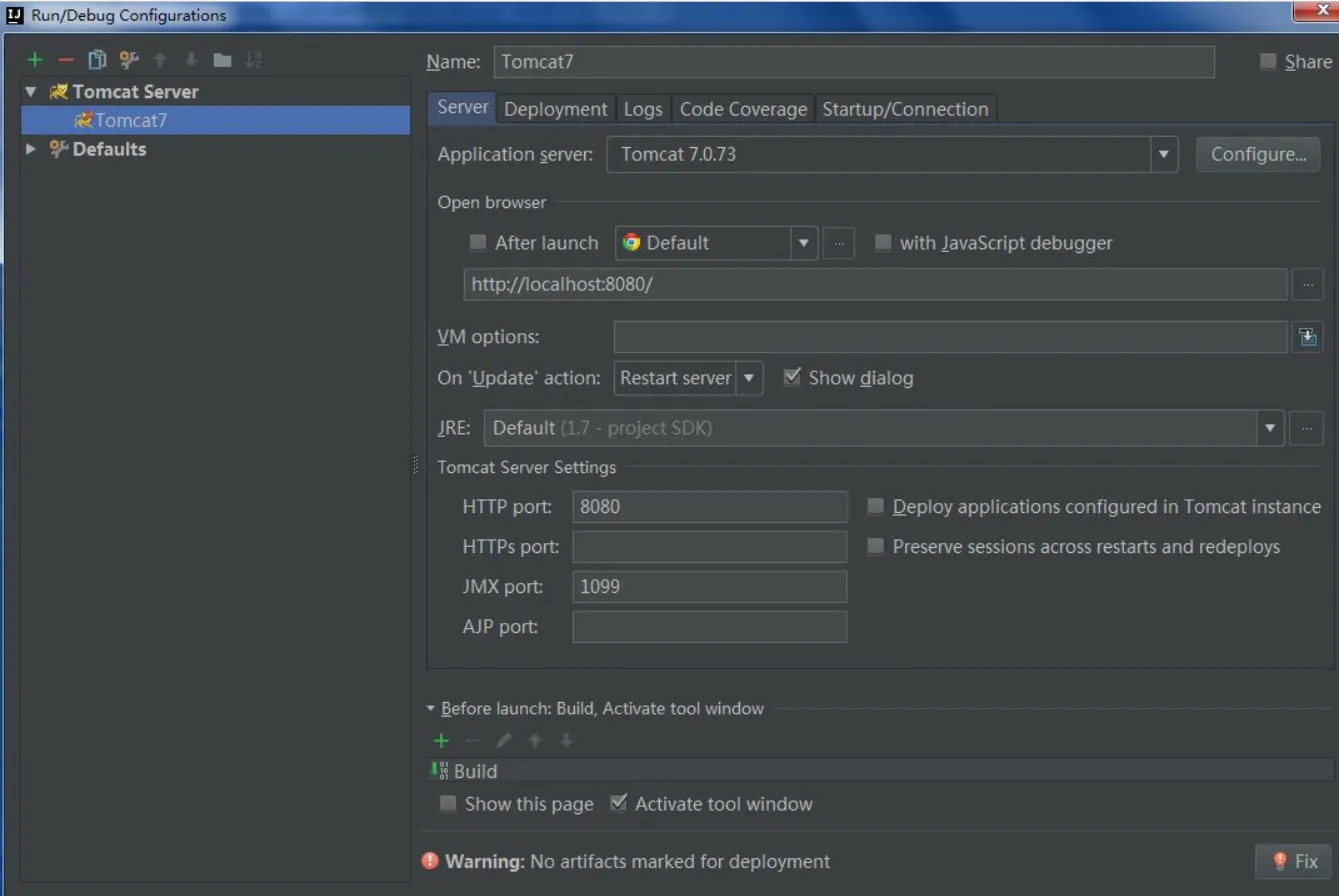Enable Deploy applications configured in Tomcat instance
Viewport: 1339px width, 896px height.
[x=876, y=507]
